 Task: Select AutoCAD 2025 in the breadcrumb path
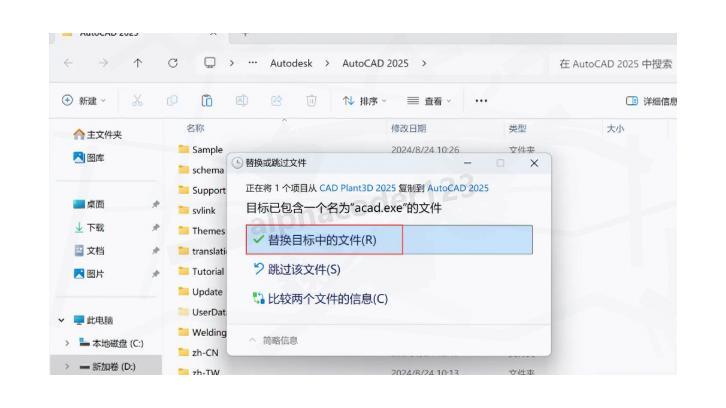point(375,63)
